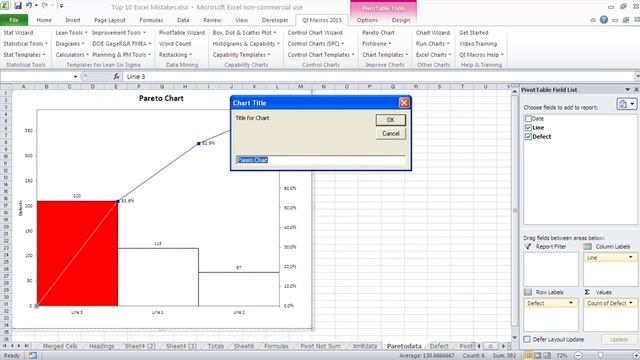The width and height of the screenshot is (640, 360).
Task: Click the formula bar showing Line 3
Action: [378, 76]
